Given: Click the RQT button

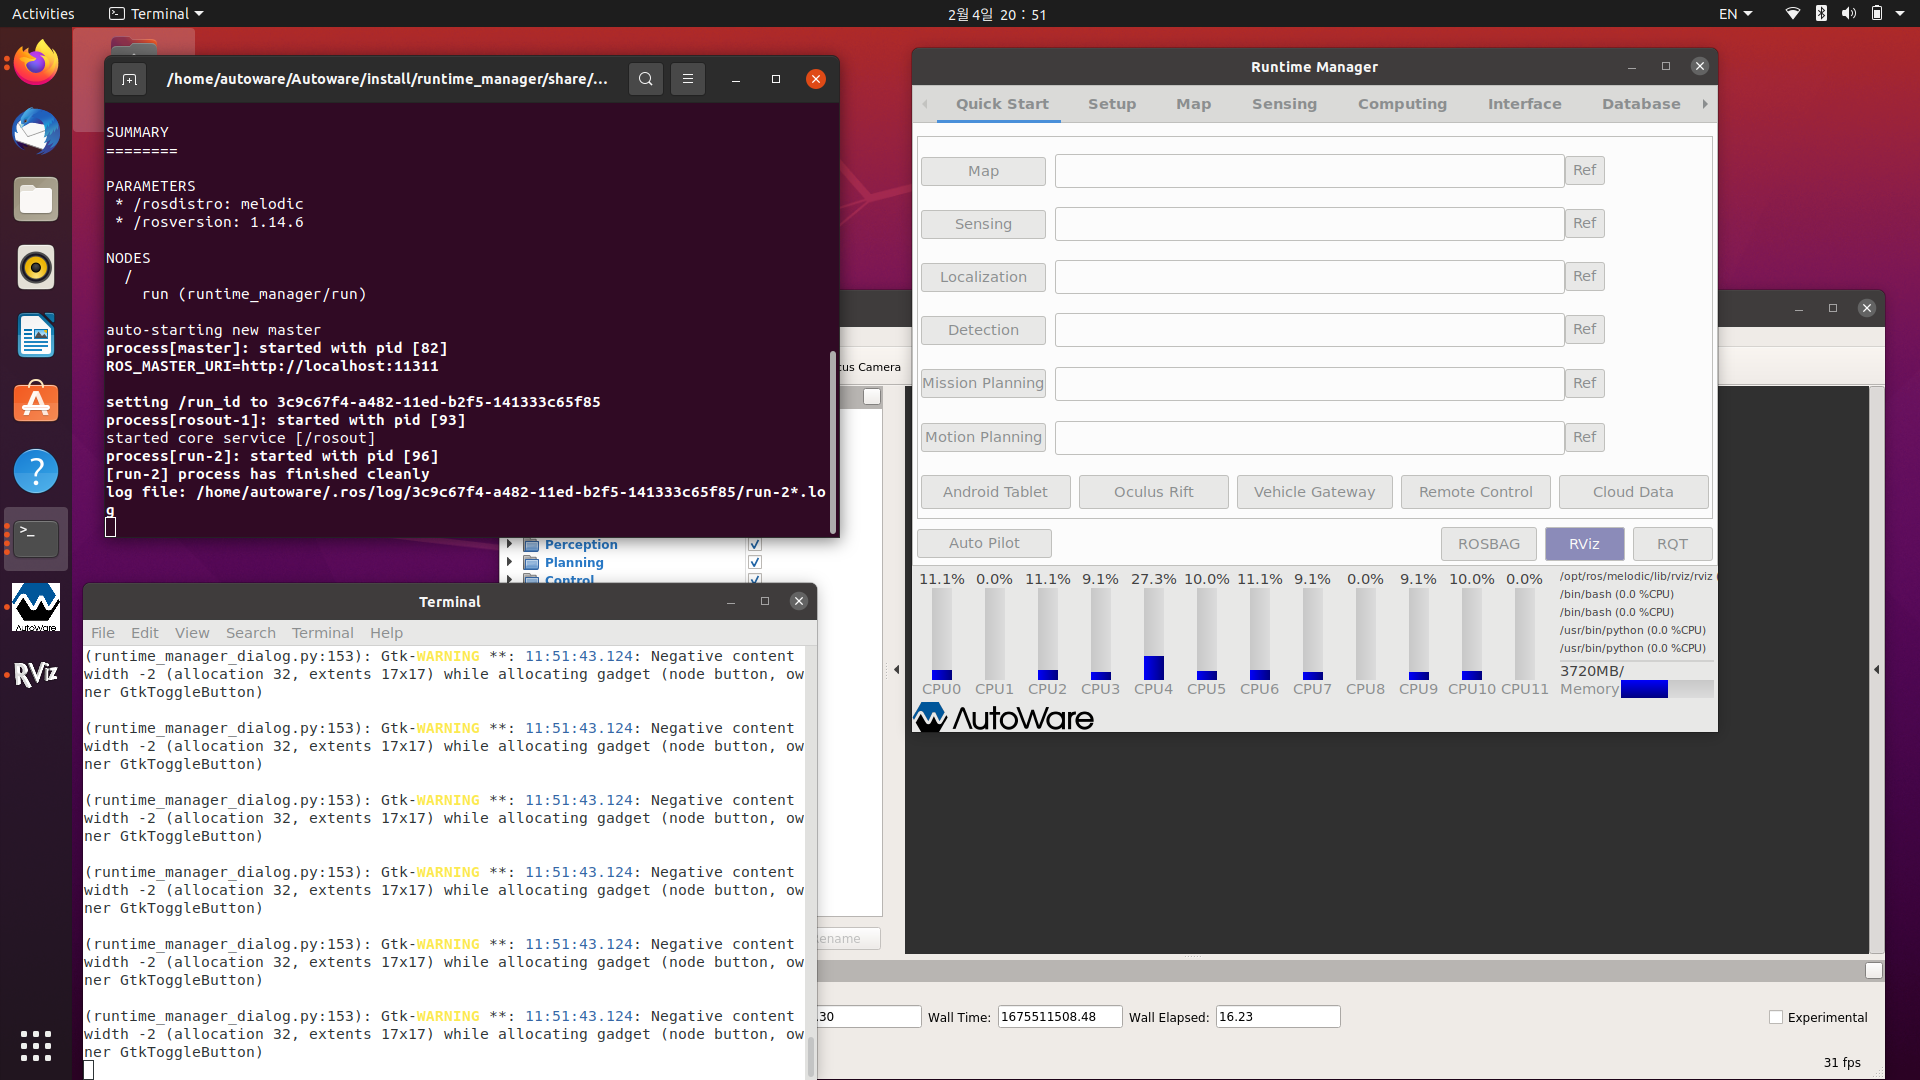Looking at the screenshot, I should pos(1672,544).
